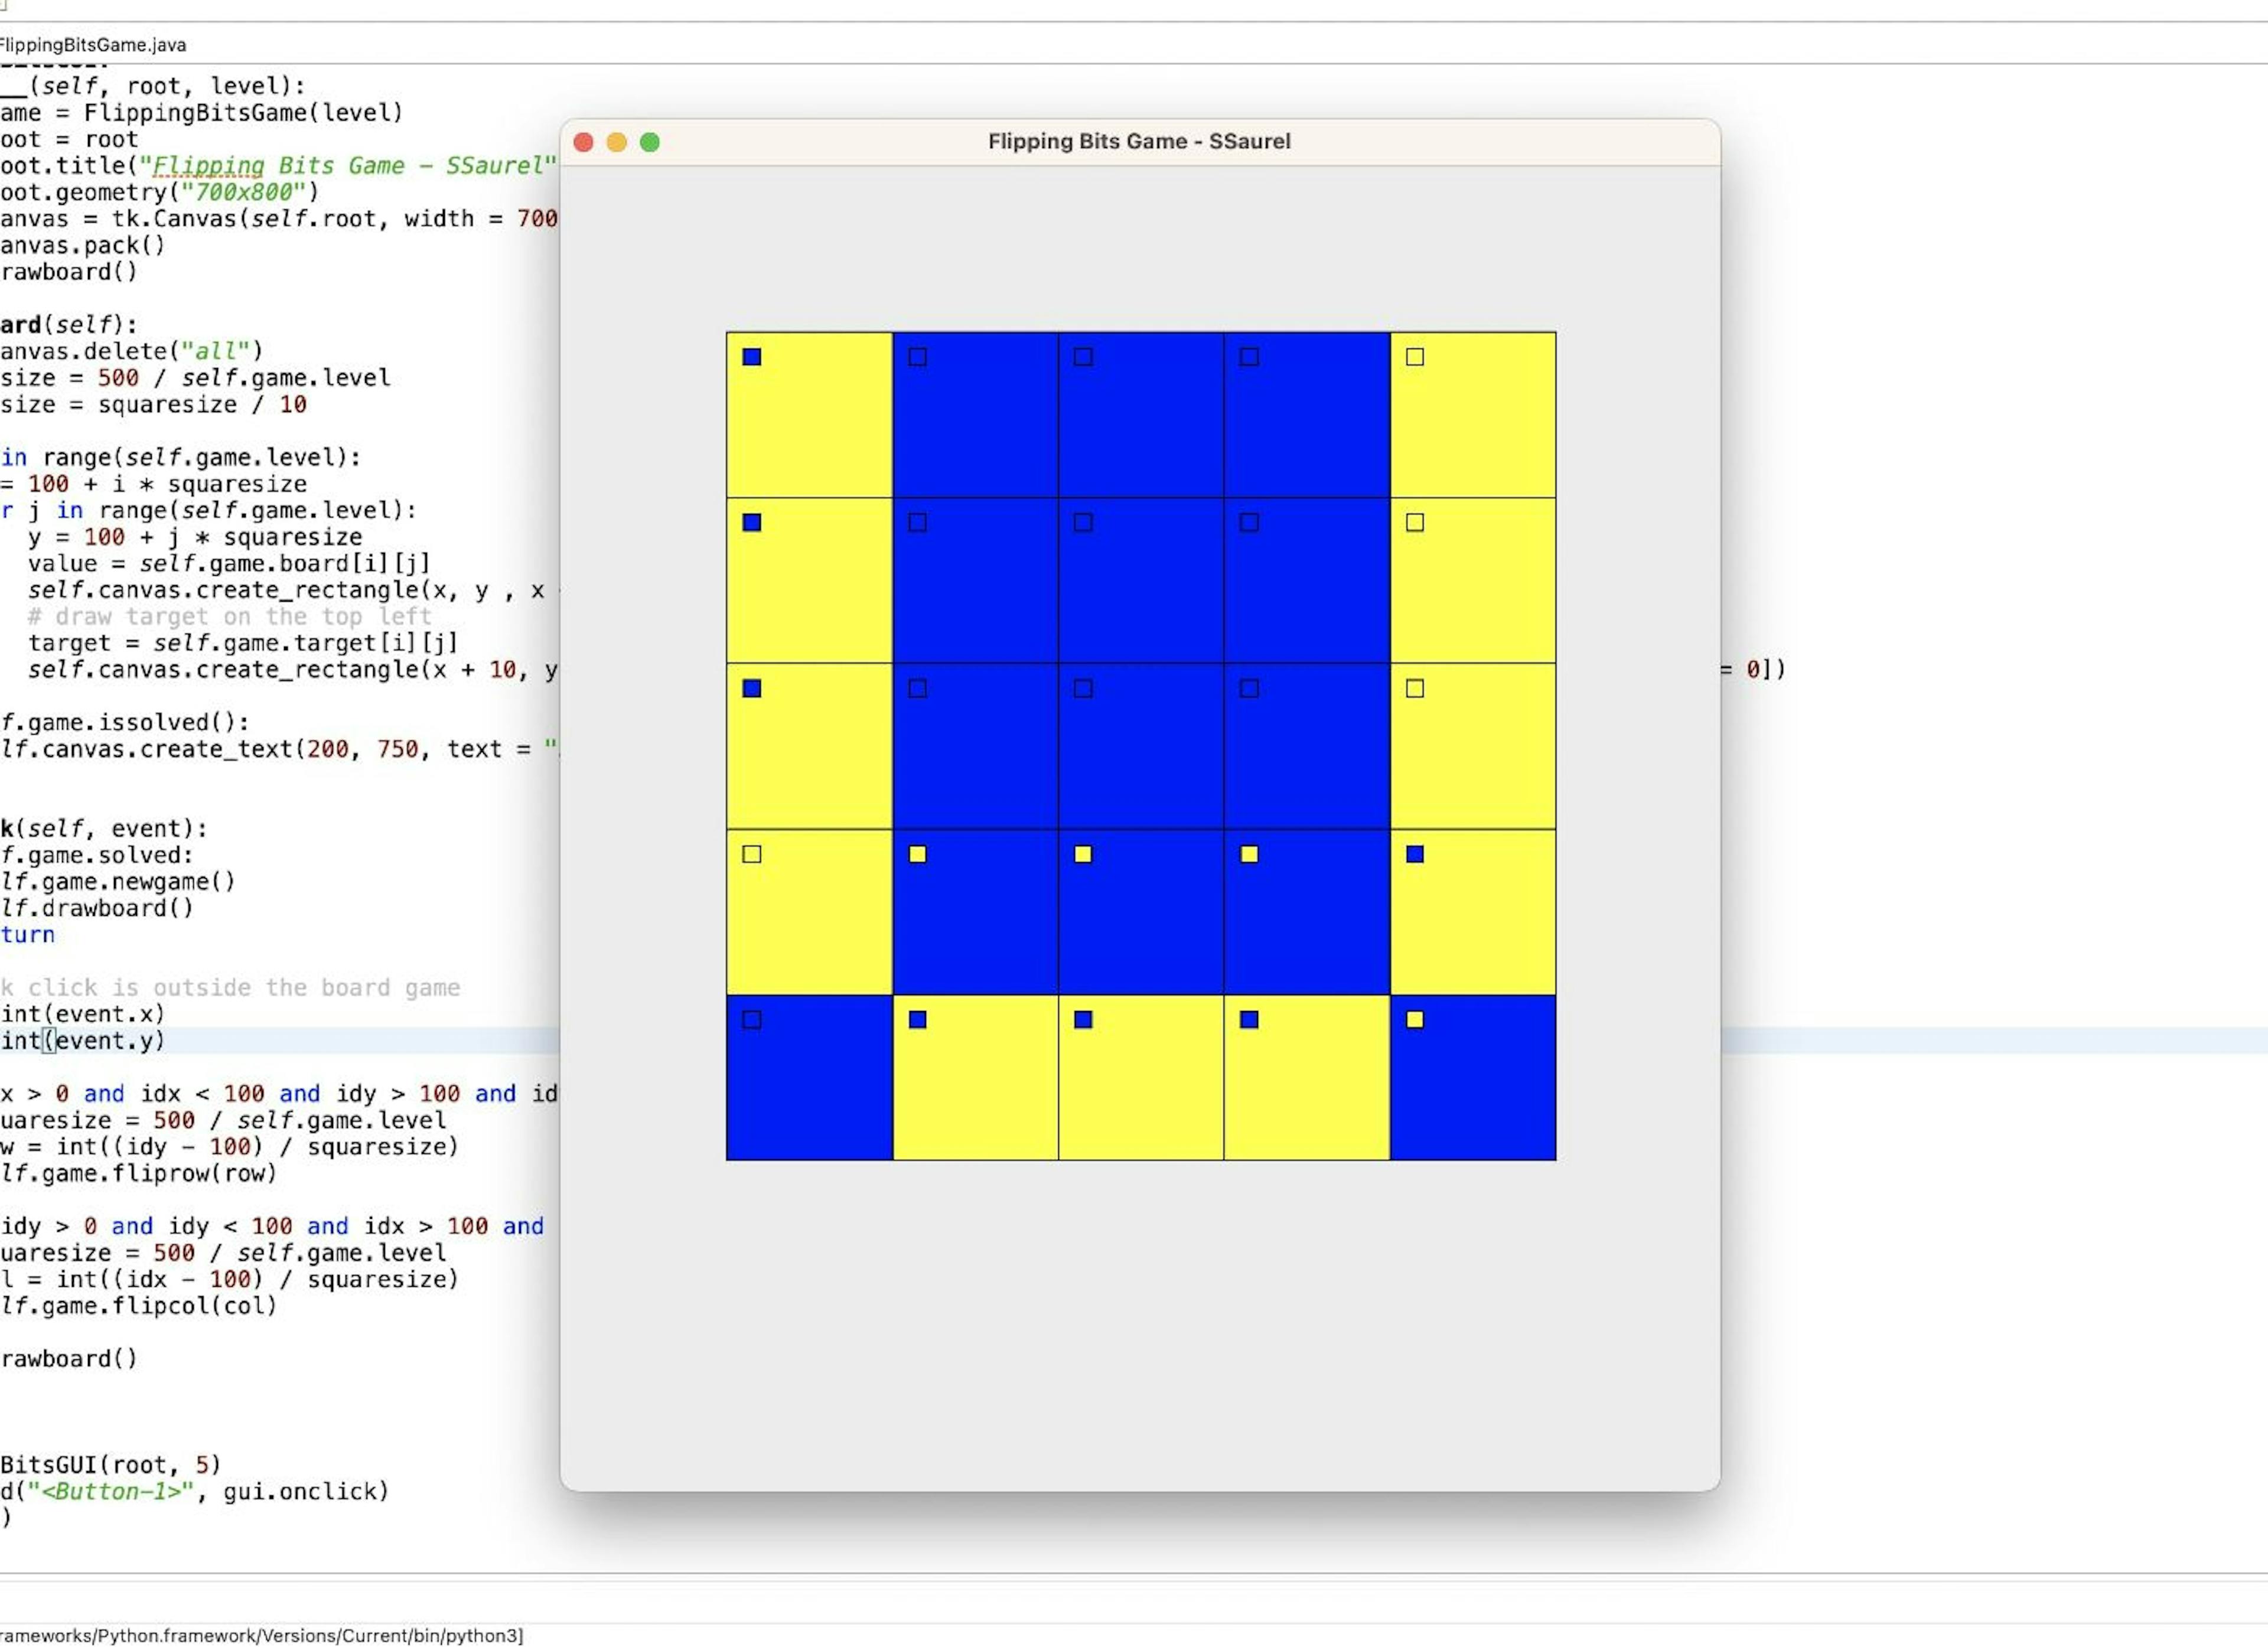Viewport: 2268px width, 1647px height.
Task: Click the highlighted code line containing int(event.y)
Action: pos(80,1040)
